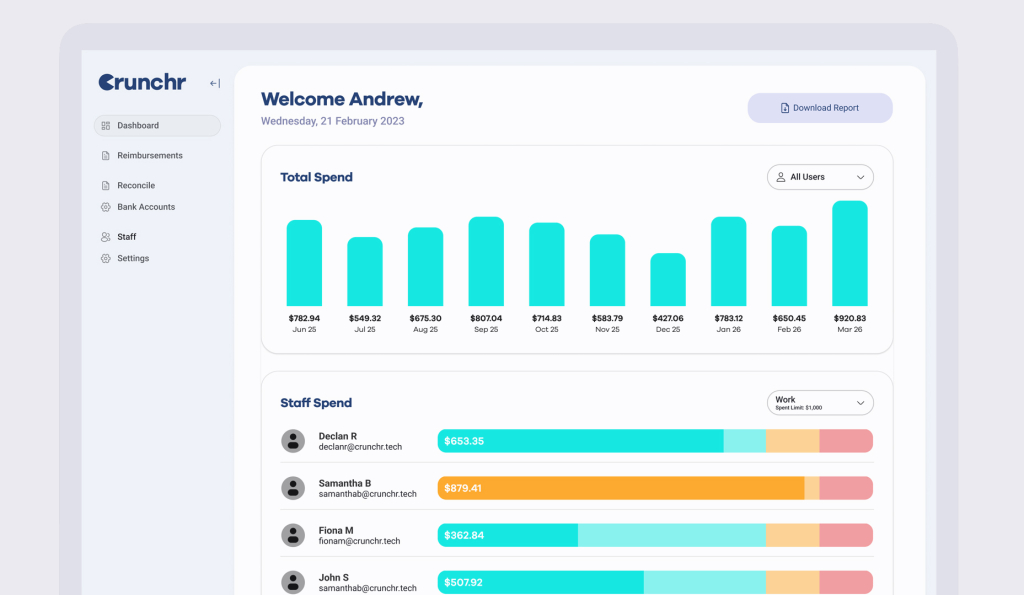Click Samantha B's $879.41 orange spend bar
The height and width of the screenshot is (595, 1024).
621,488
